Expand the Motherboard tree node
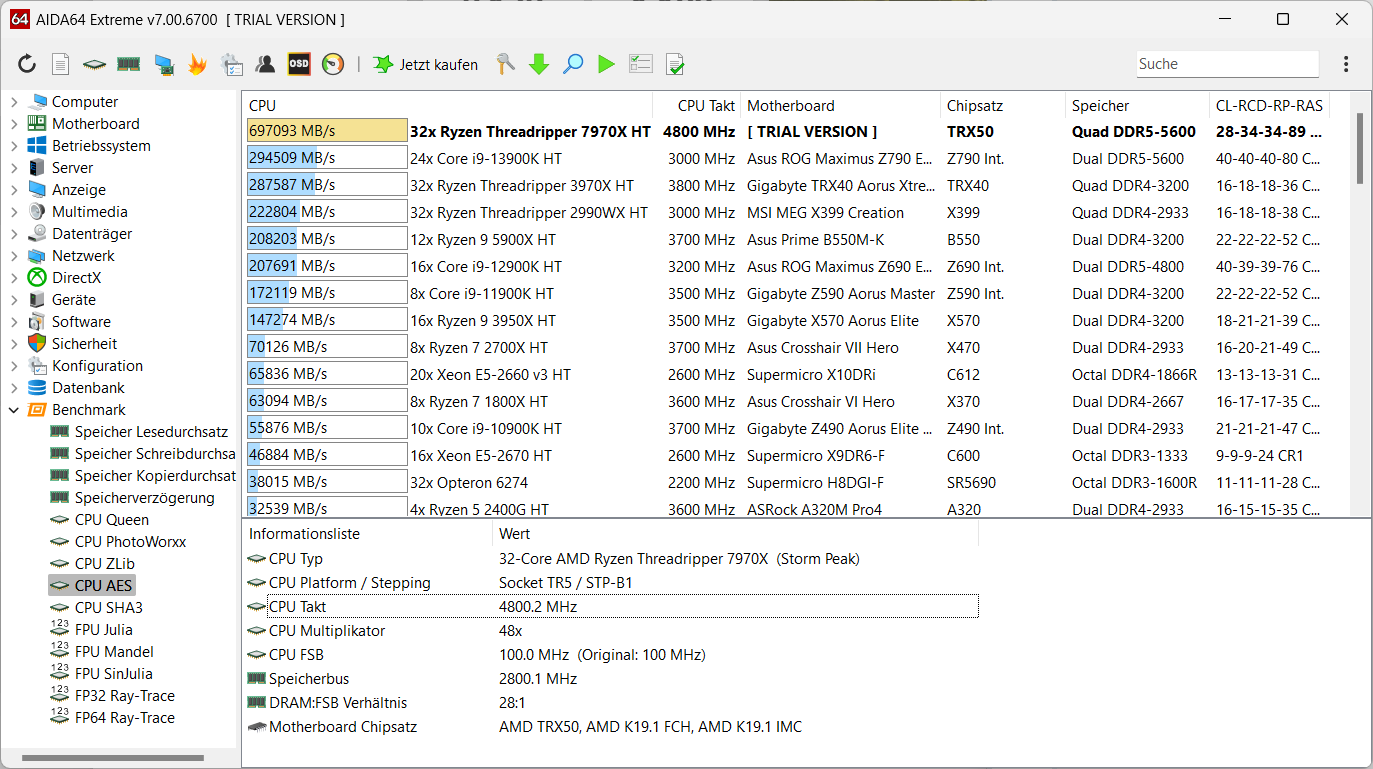Image resolution: width=1373 pixels, height=769 pixels. click(x=14, y=124)
